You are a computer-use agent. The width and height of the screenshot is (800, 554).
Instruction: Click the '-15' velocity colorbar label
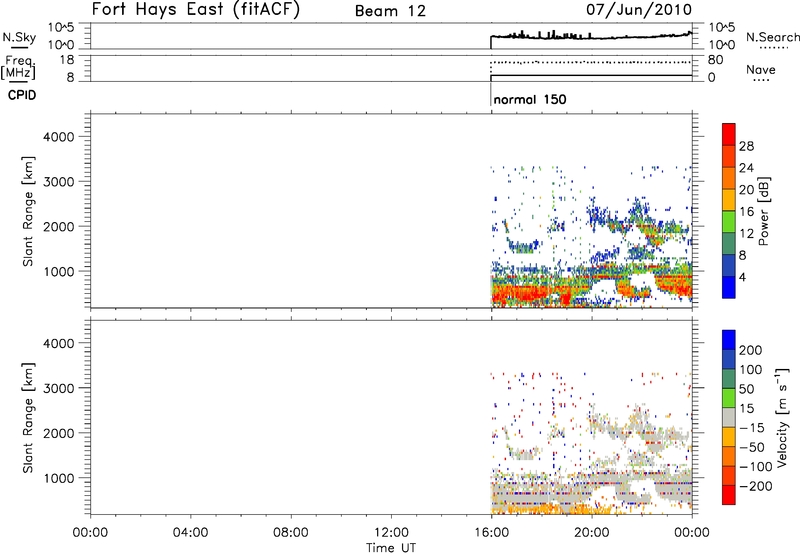[751, 428]
